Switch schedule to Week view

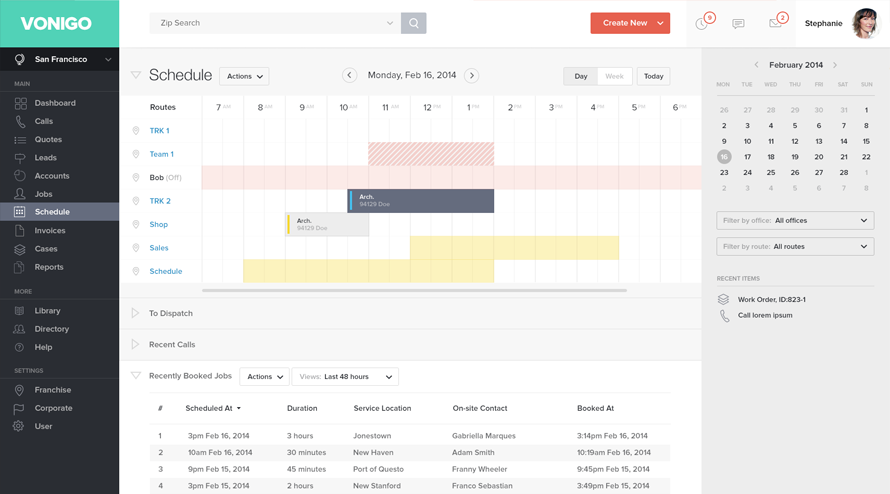click(x=614, y=76)
